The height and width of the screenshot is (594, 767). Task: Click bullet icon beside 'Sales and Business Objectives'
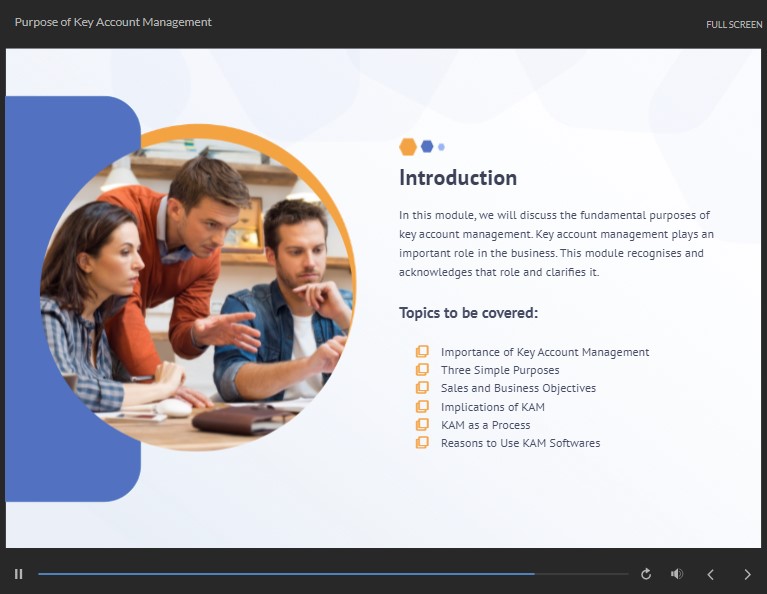(x=422, y=388)
